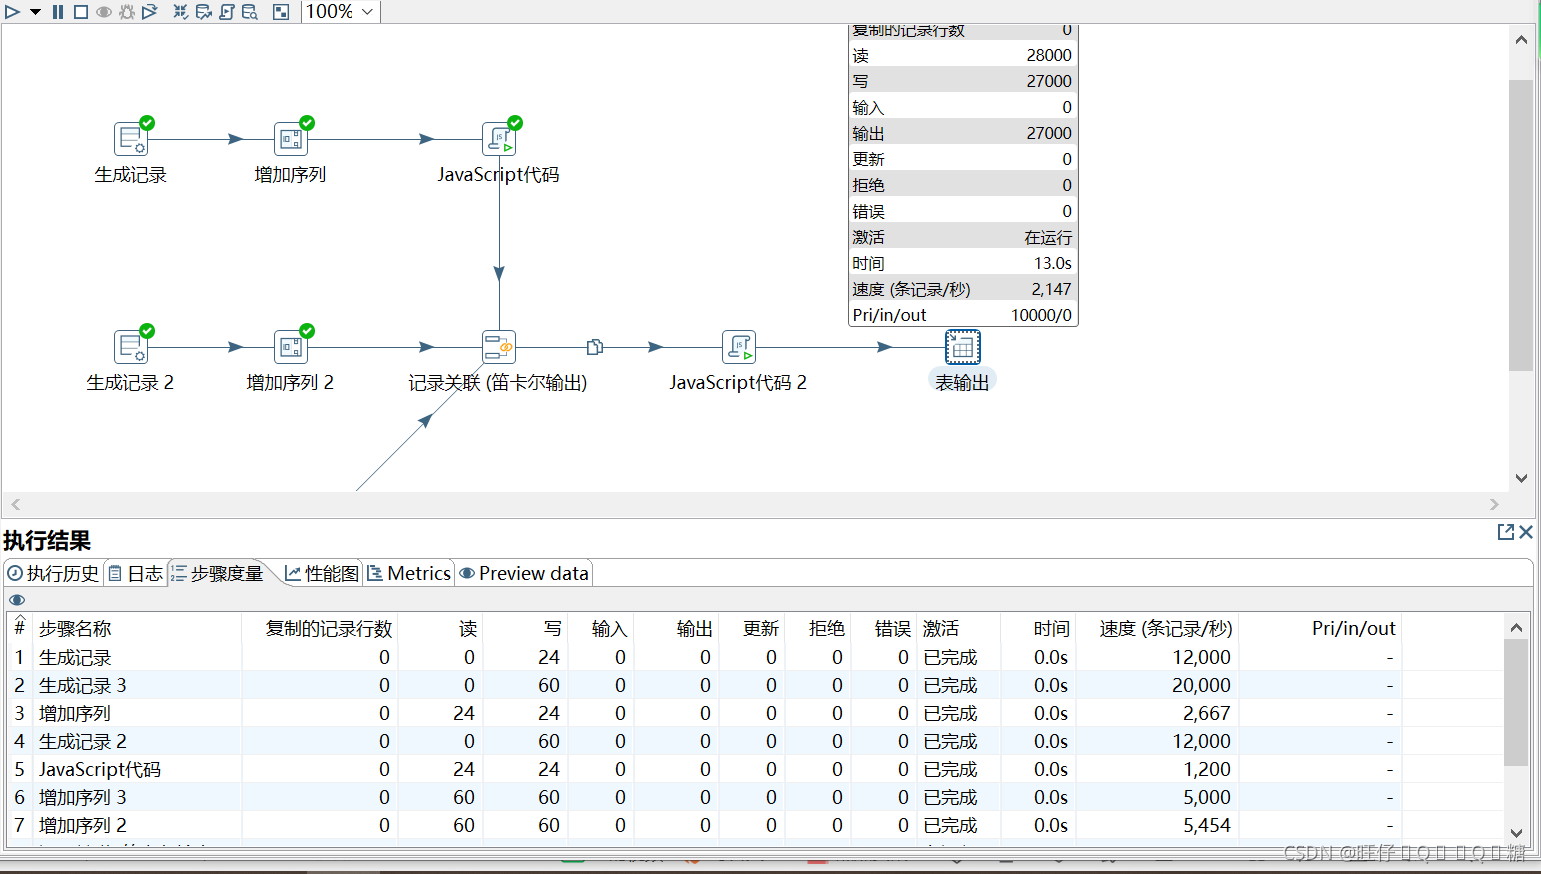
Task: Sort by the 步骤名称 column header
Action: 138,628
